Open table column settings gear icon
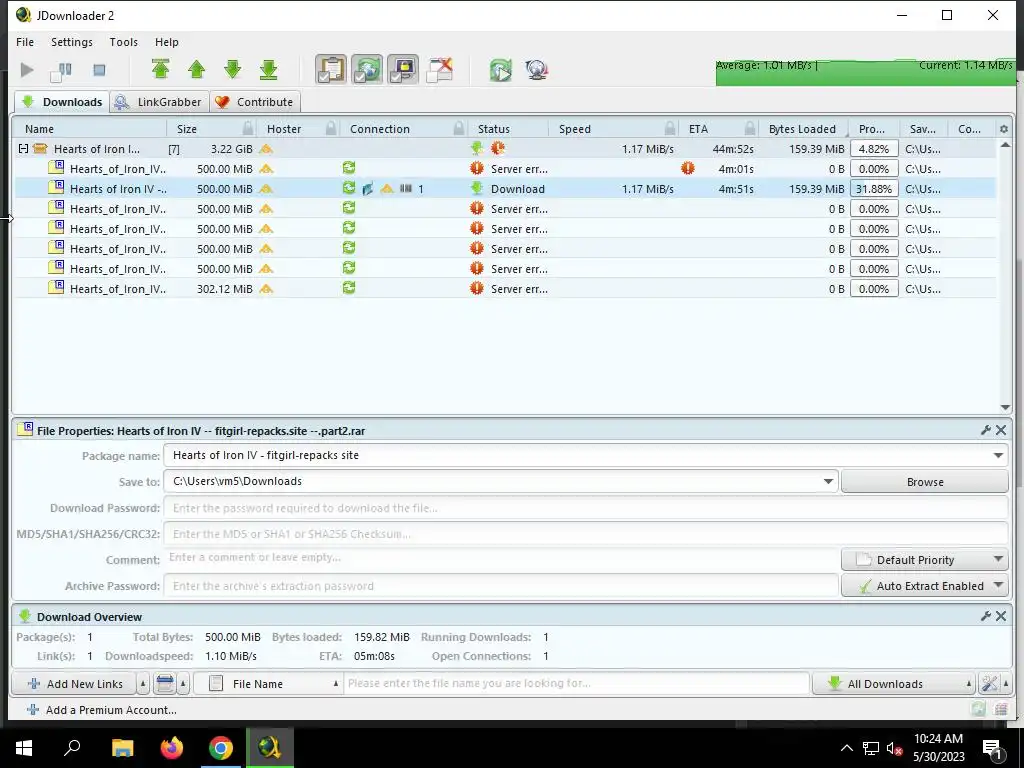 tap(1004, 129)
